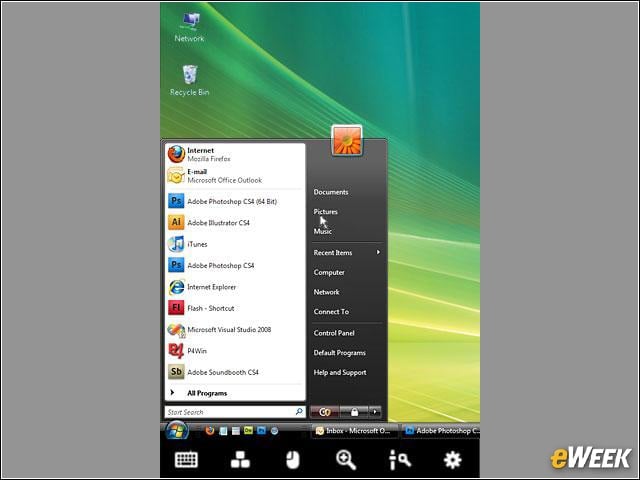Tap the mouse mode icon
This screenshot has width=640, height=480.
point(293,460)
